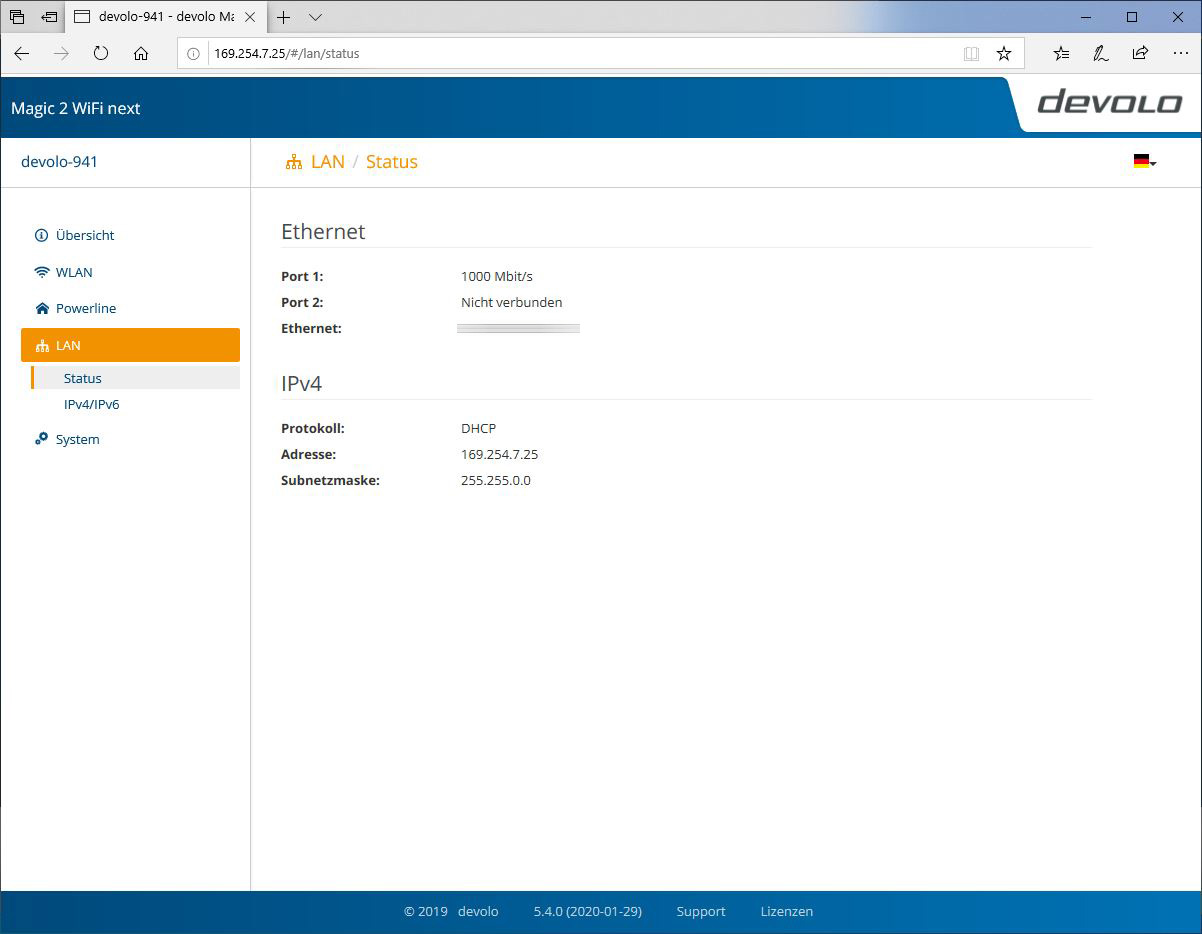The image size is (1202, 934).
Task: Click the Magic 2 WiFi next title
Action: click(76, 108)
